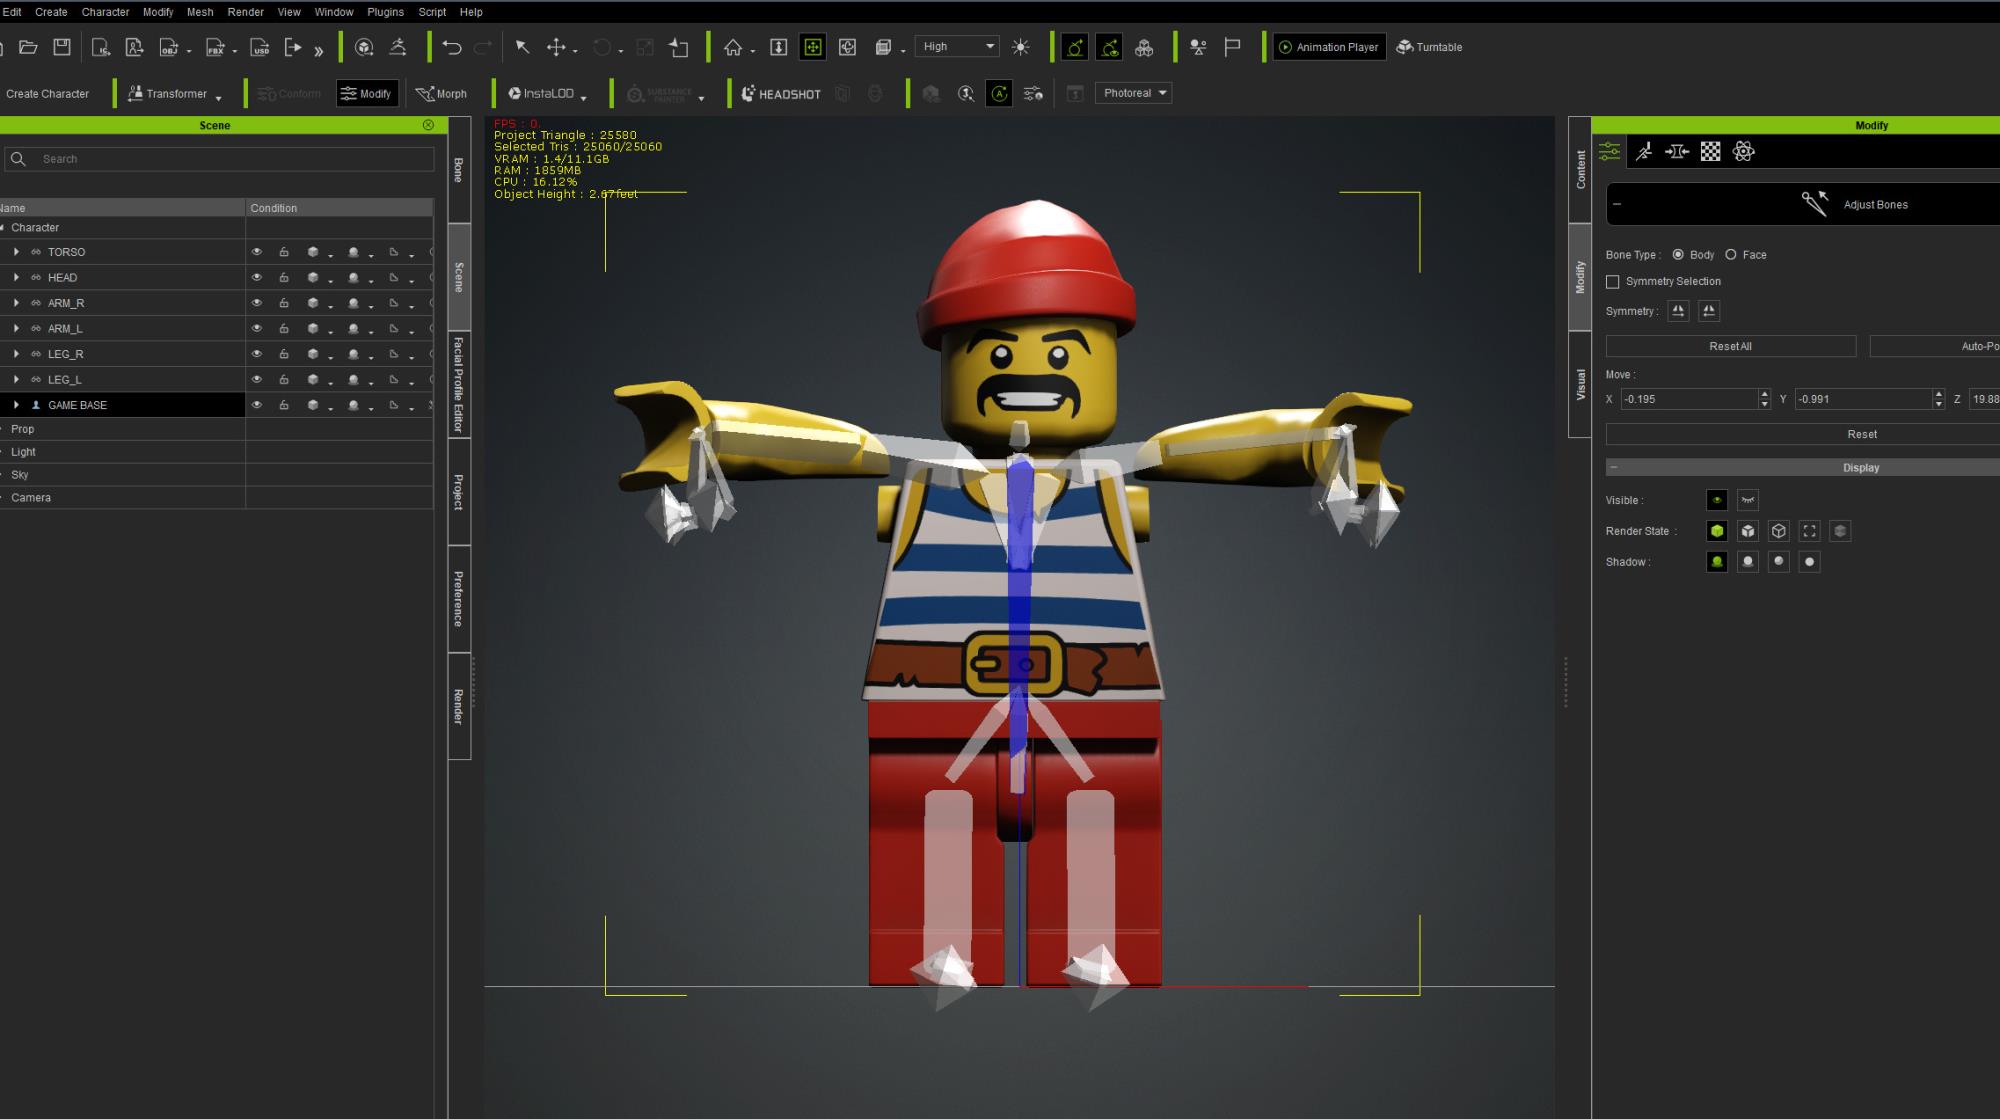The height and width of the screenshot is (1119, 2000).
Task: Open the Character menu
Action: [x=105, y=12]
